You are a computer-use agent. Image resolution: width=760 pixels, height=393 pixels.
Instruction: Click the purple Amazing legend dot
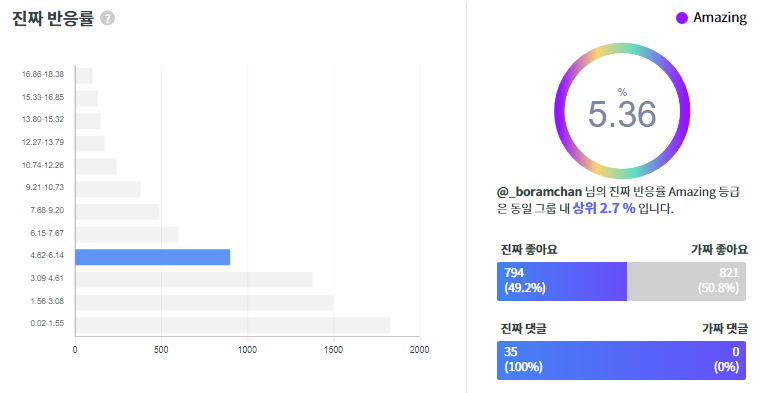pyautogui.click(x=681, y=18)
